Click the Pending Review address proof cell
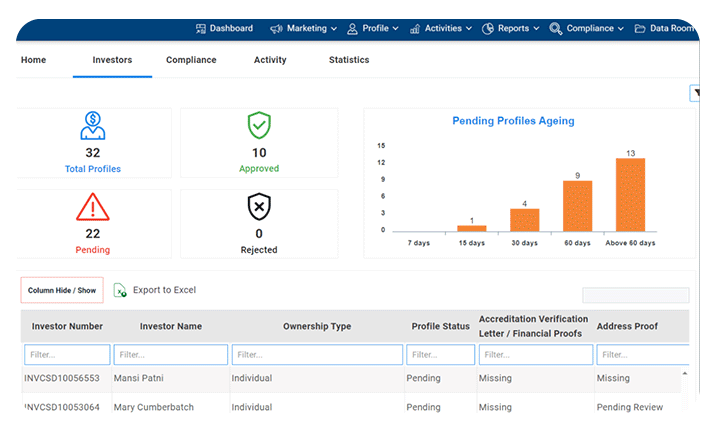721x432 pixels. (x=629, y=407)
